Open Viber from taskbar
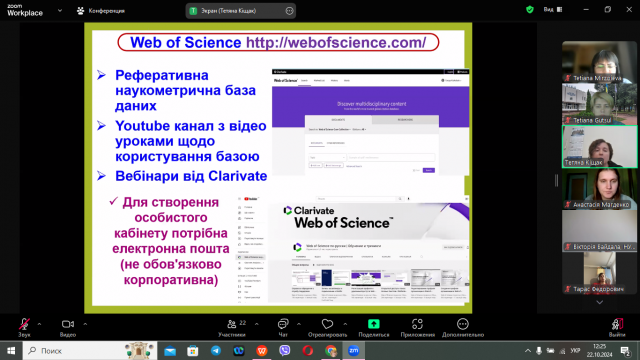640x360 pixels. [x=284, y=351]
